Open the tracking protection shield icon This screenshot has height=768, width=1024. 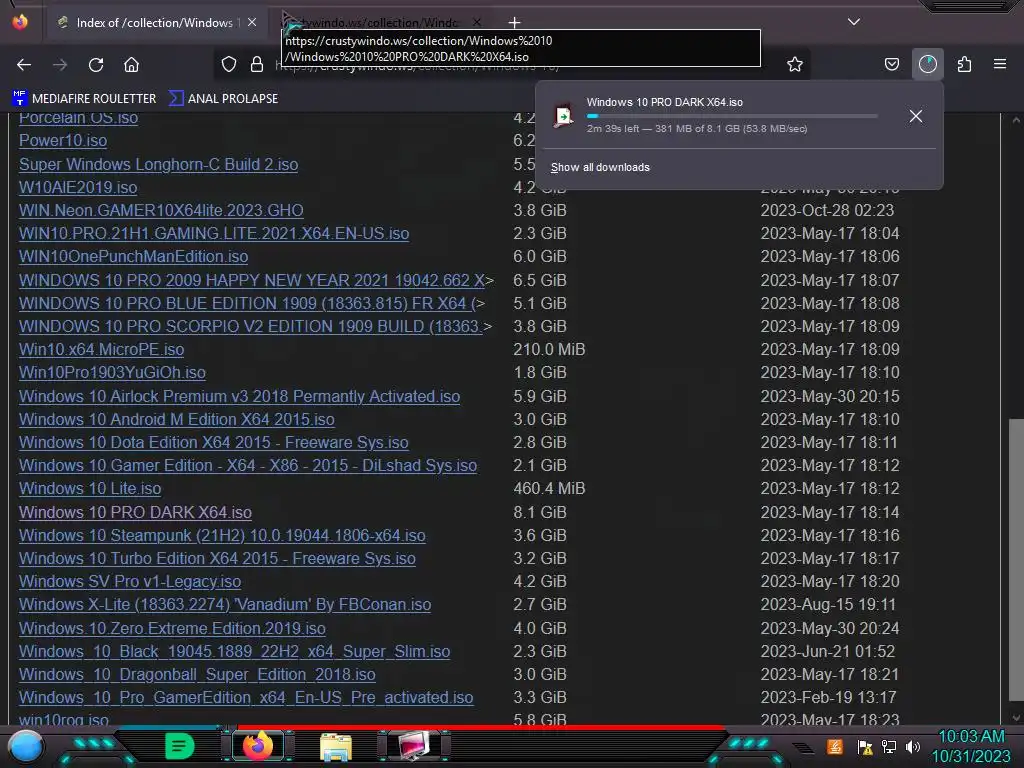click(x=229, y=64)
